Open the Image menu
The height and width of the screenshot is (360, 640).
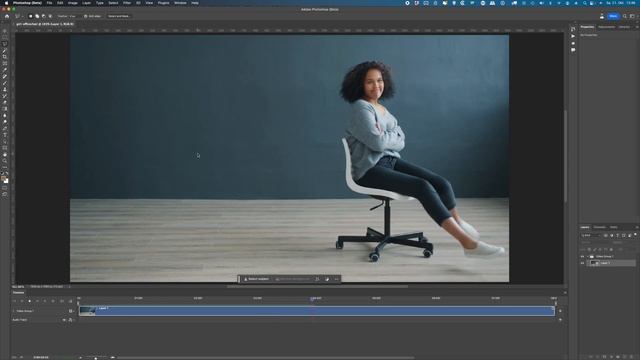(72, 3)
